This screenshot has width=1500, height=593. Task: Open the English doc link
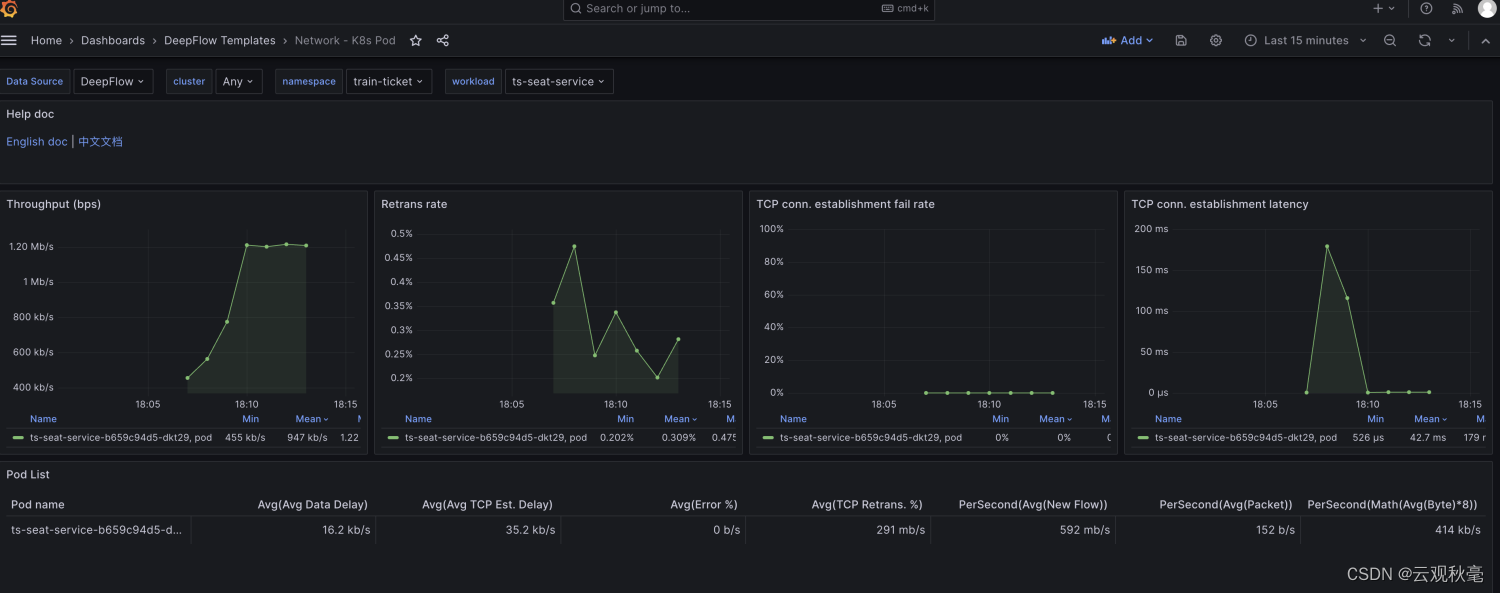(37, 142)
